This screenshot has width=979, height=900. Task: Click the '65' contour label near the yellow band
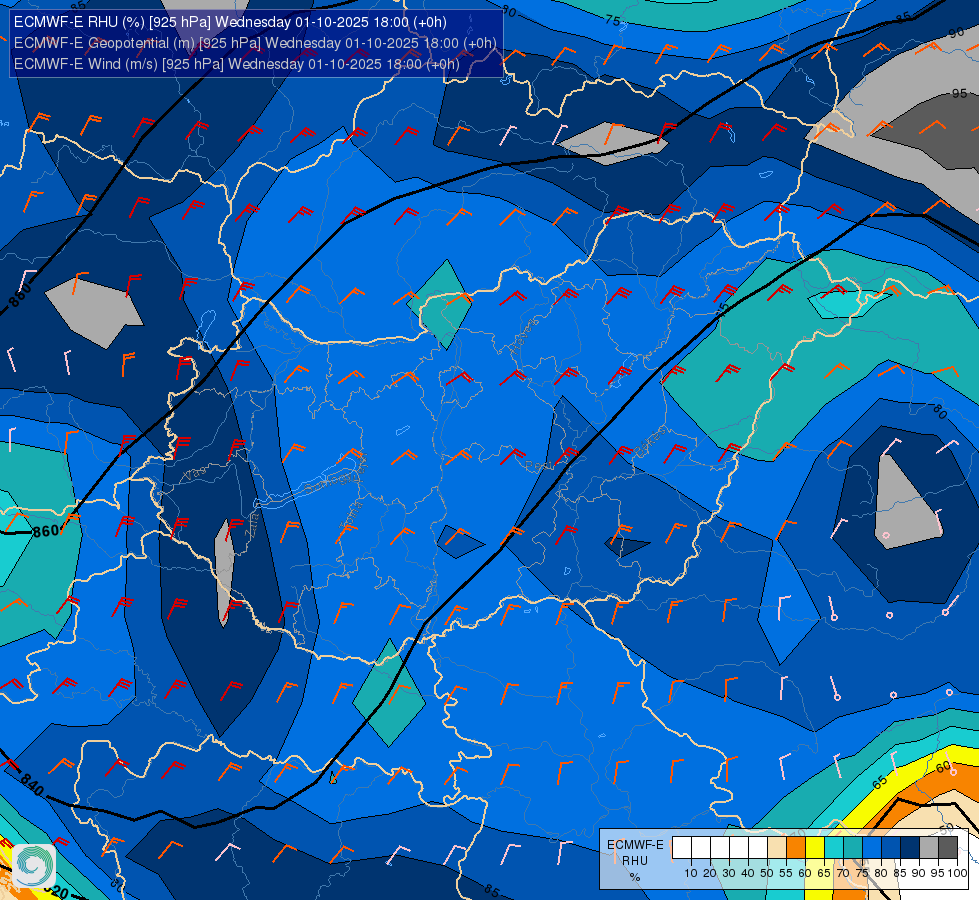[879, 782]
